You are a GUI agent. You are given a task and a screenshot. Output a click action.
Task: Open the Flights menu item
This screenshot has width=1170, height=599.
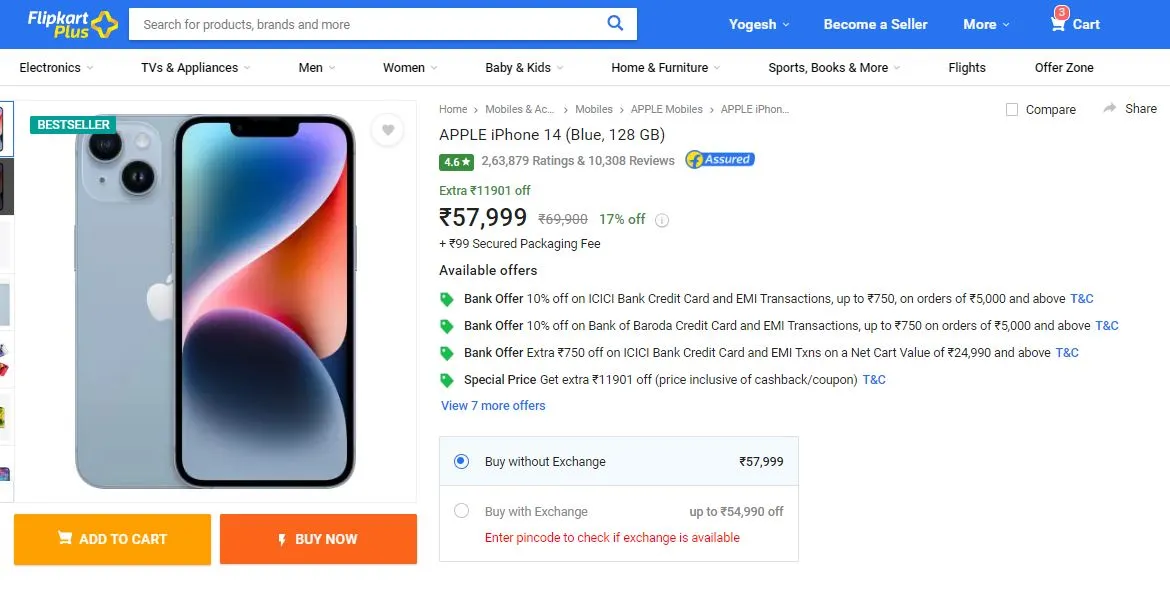pyautogui.click(x=967, y=67)
